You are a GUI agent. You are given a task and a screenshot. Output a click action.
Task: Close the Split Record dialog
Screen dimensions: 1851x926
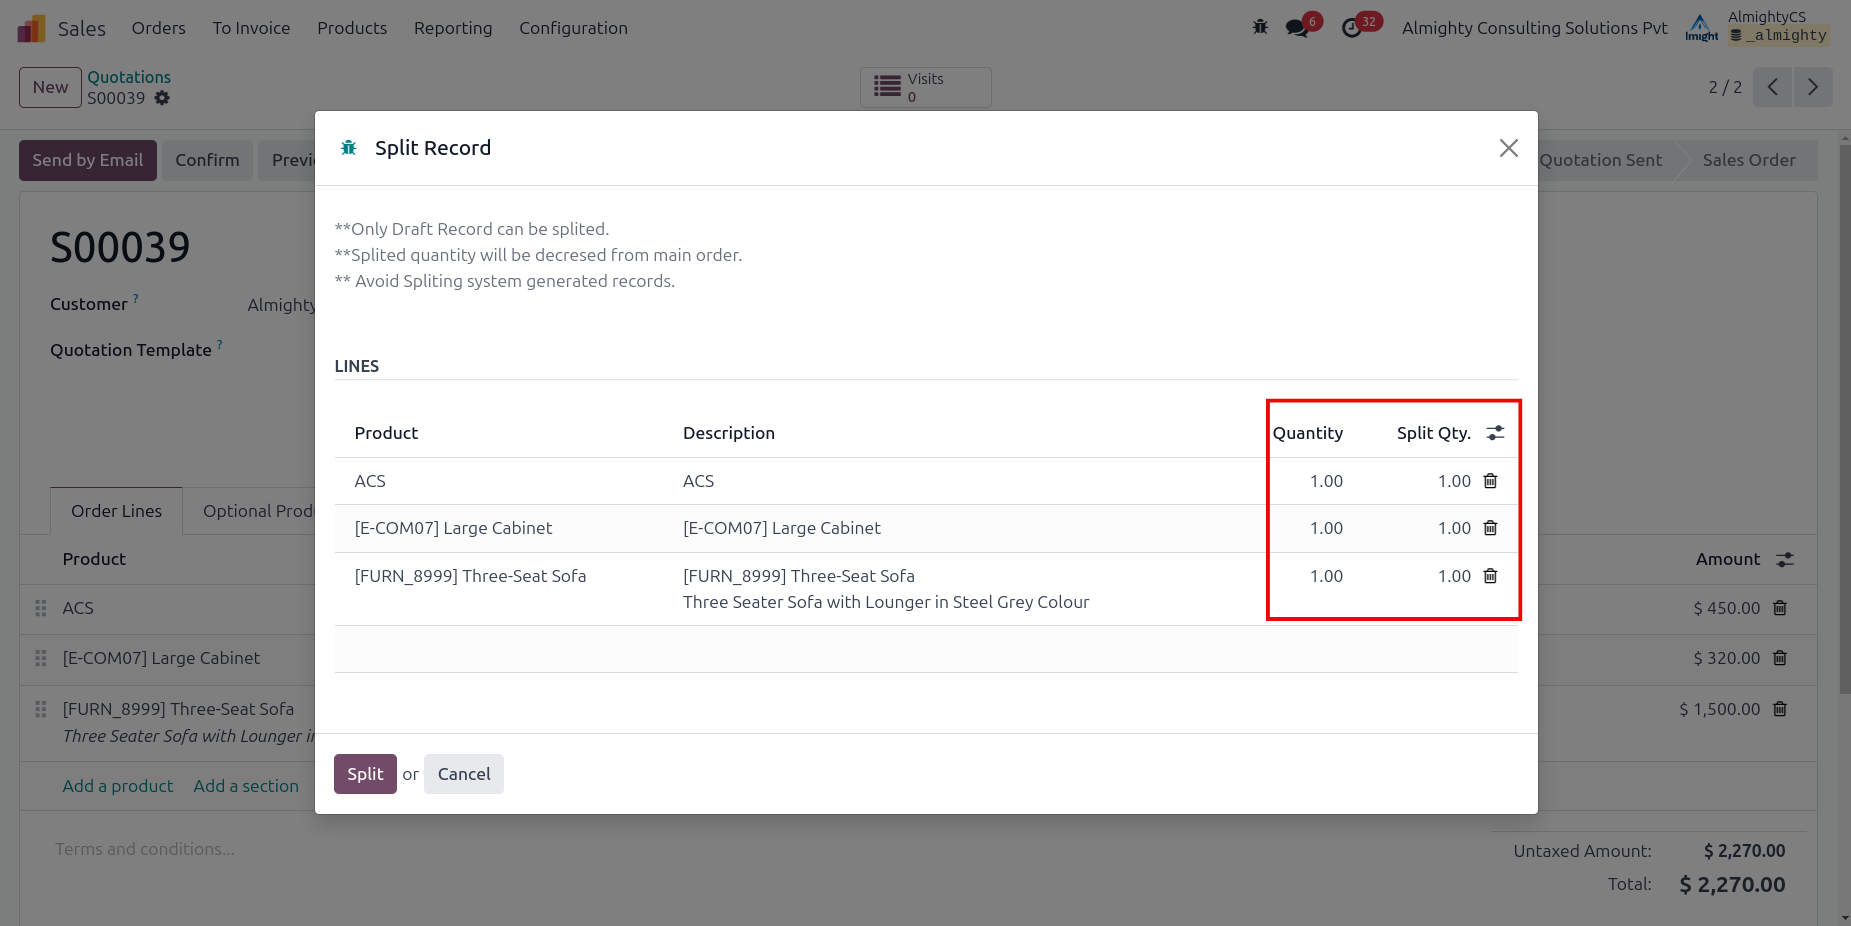coord(1508,148)
